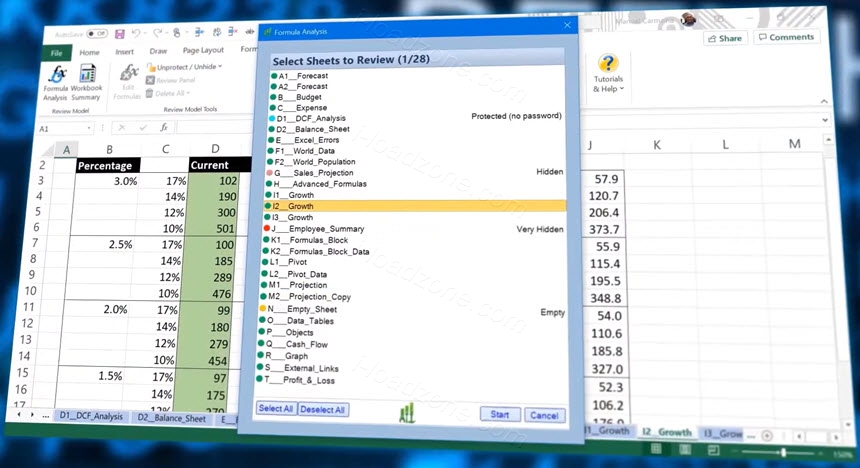Close the Formula Analysis dialog with X
Image resolution: width=860 pixels, height=468 pixels.
567,25
